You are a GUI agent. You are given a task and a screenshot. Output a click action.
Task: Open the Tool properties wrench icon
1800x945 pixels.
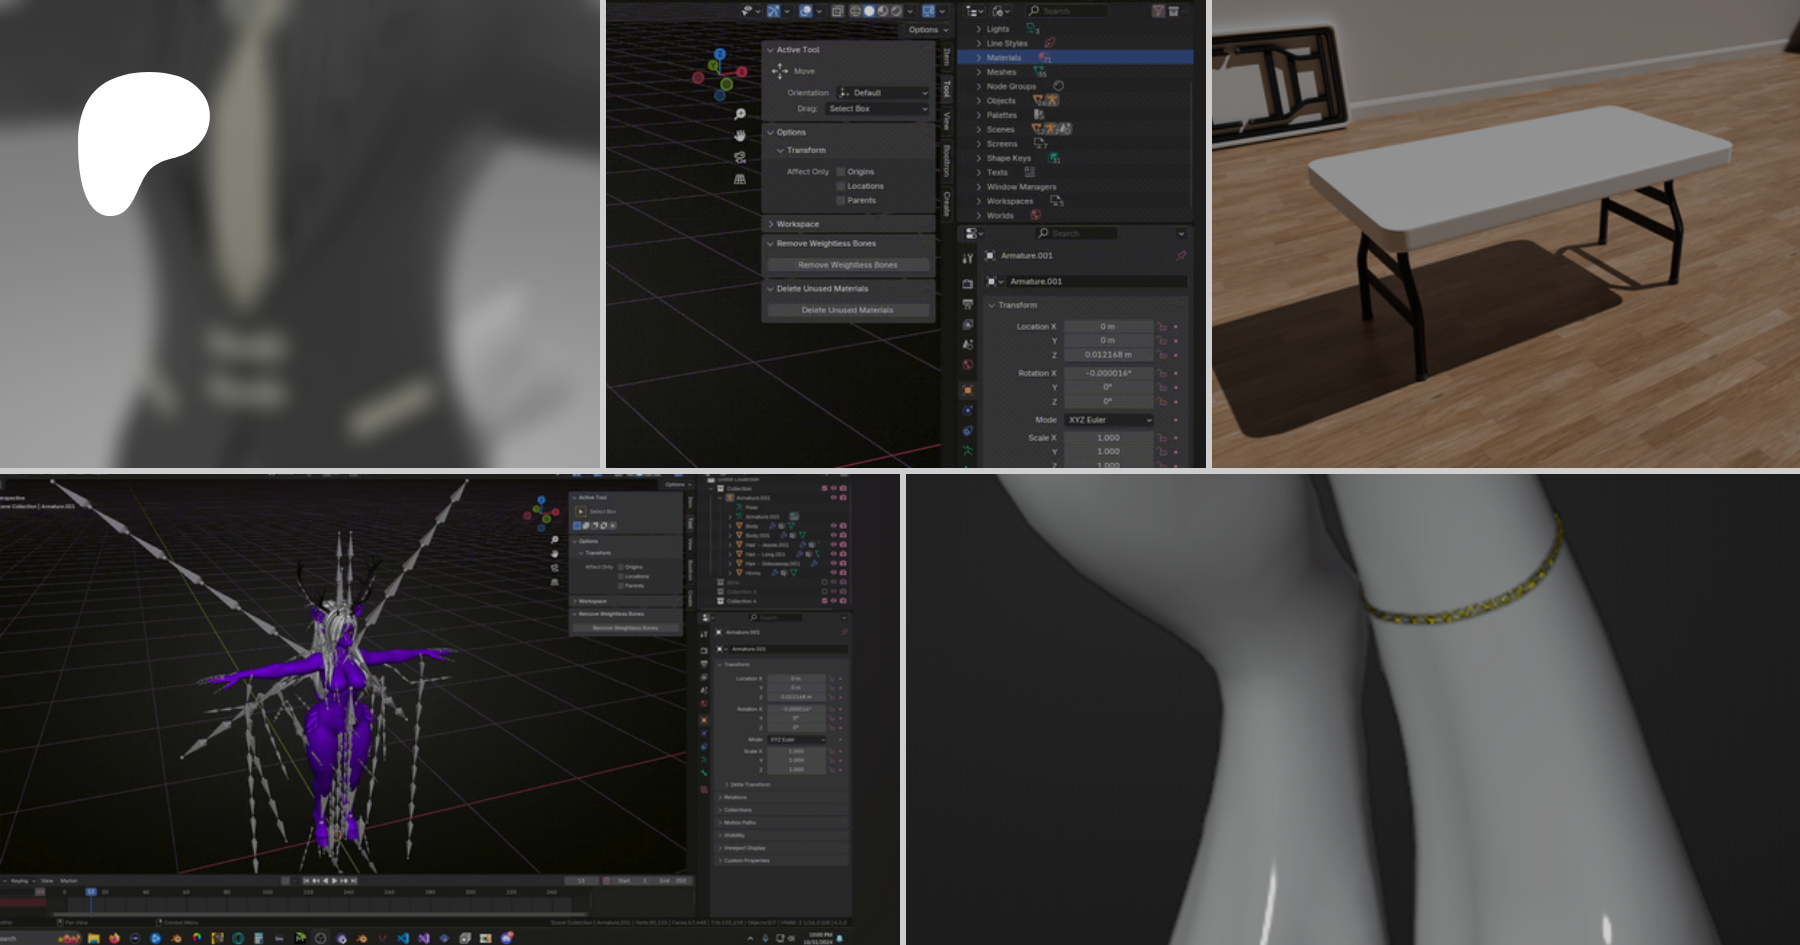coord(967,258)
